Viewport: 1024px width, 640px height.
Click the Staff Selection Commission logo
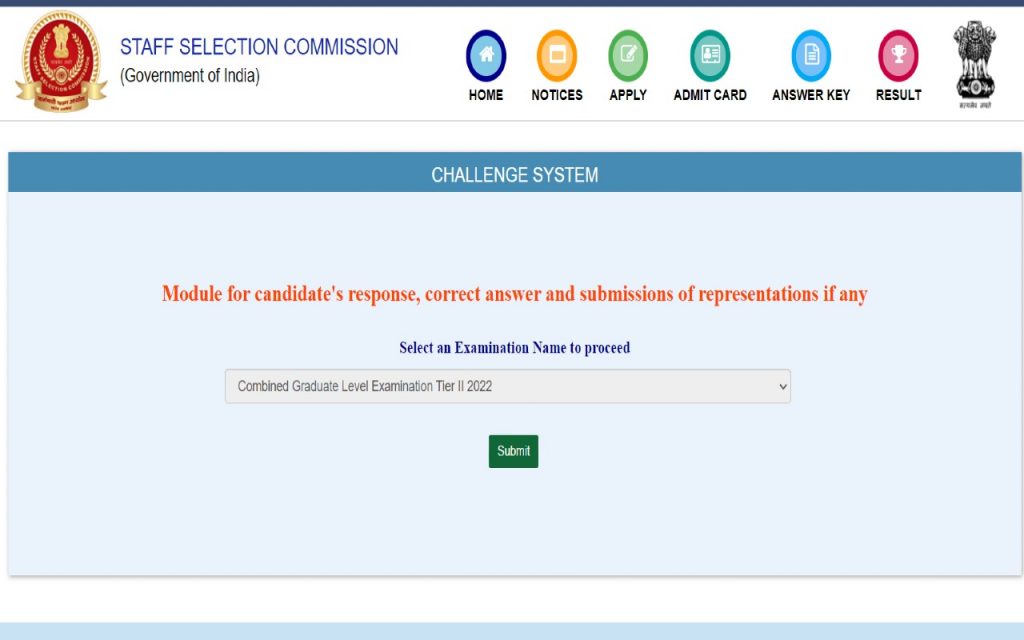coord(60,62)
